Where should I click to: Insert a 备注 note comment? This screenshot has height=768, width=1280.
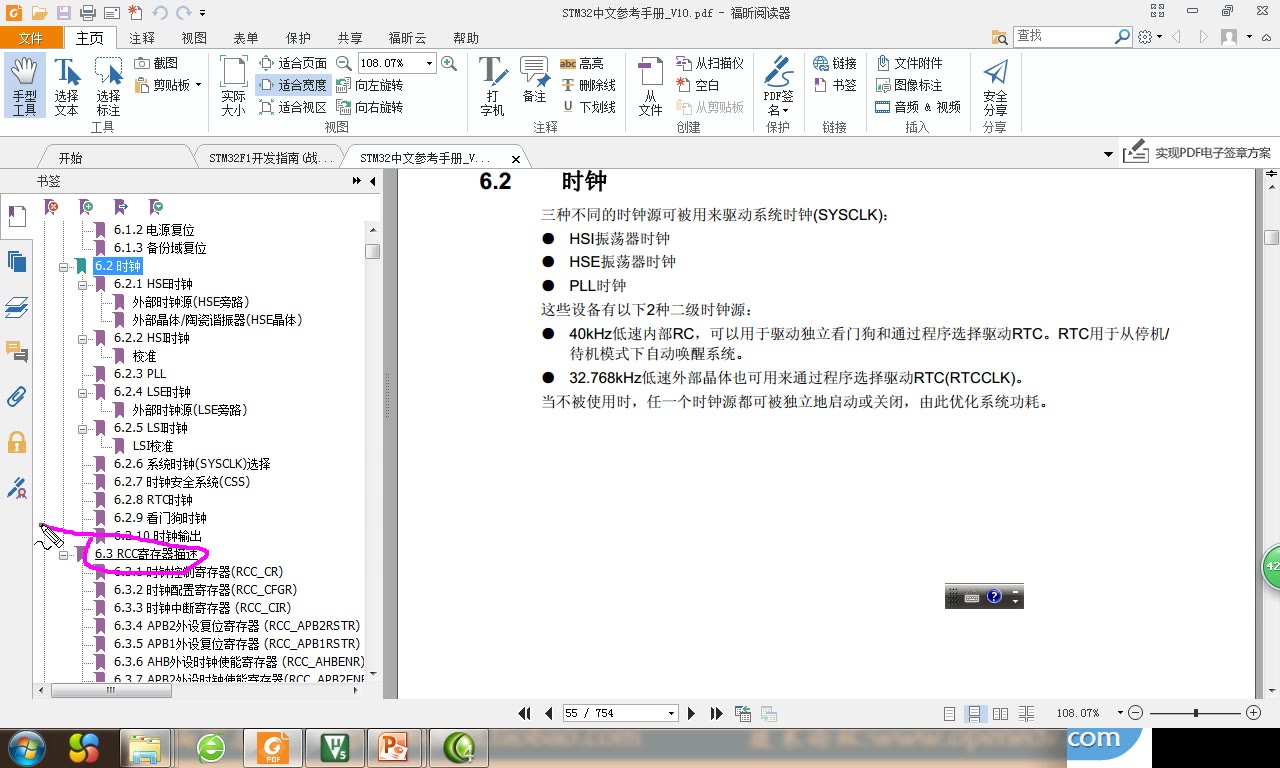535,84
